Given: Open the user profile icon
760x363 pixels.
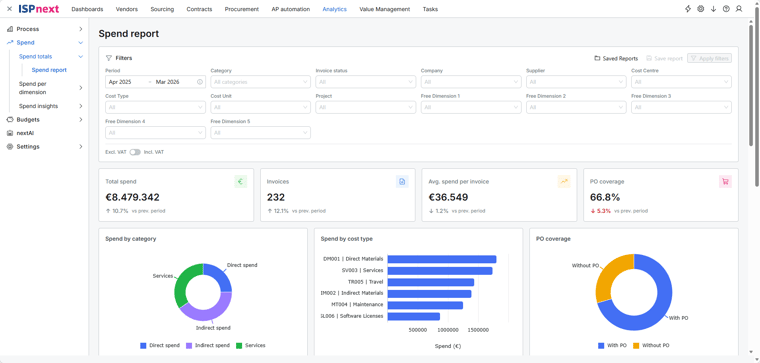Looking at the screenshot, I should tap(739, 9).
